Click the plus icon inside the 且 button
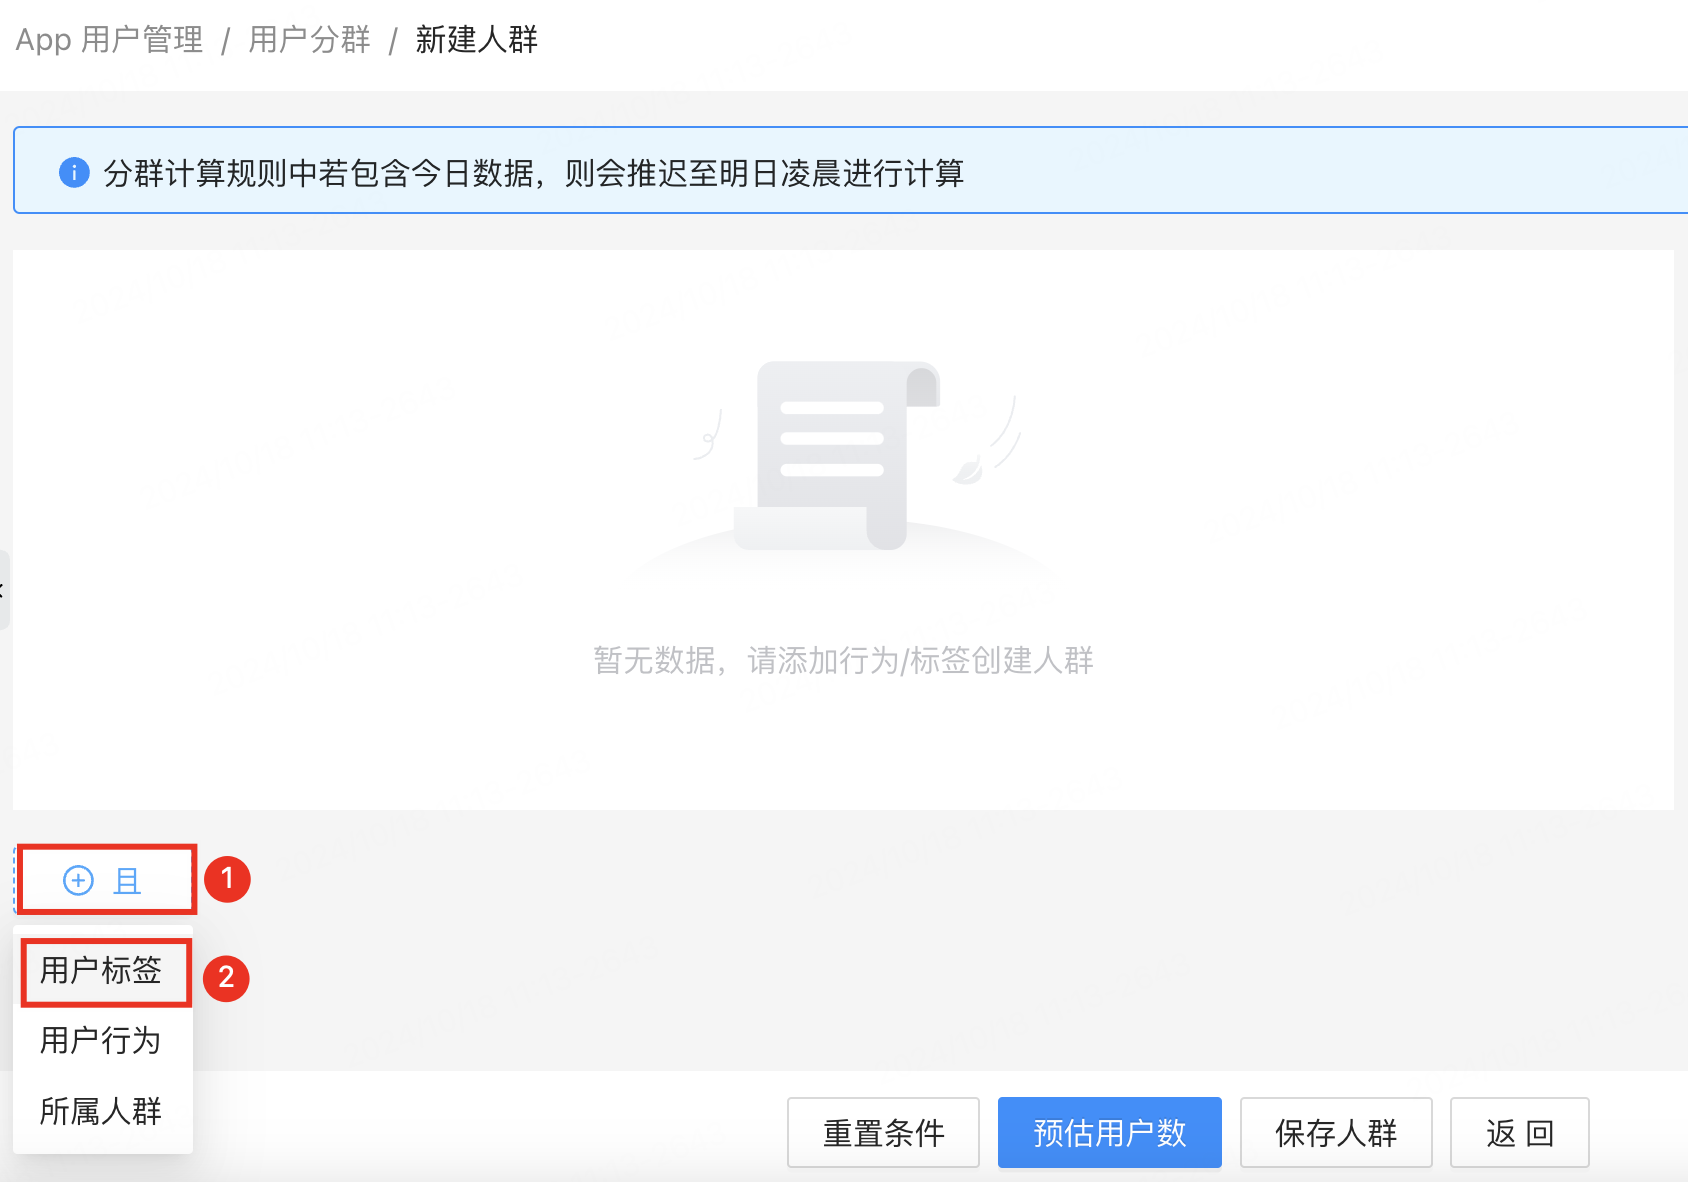 pos(79,880)
